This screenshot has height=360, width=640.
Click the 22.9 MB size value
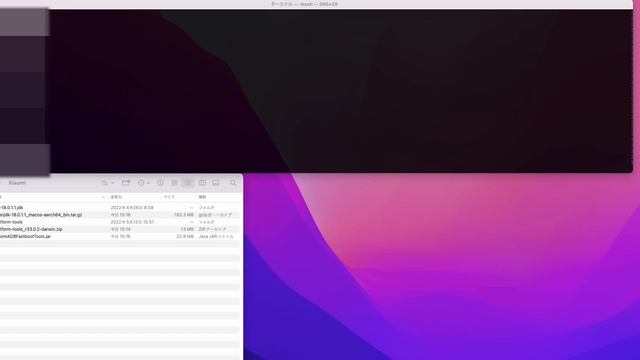click(x=185, y=236)
